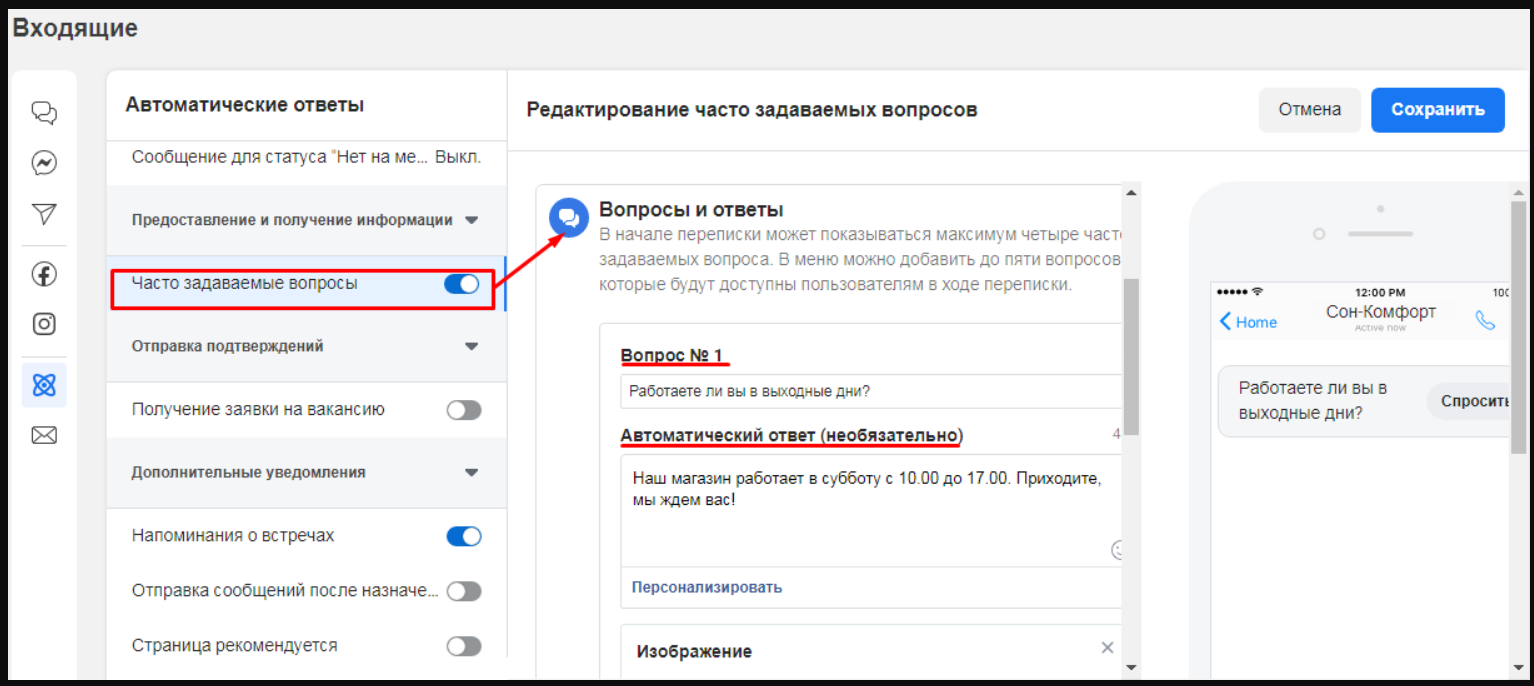Enable Получение заявки на вакансию
This screenshot has height=686, width=1534.
[463, 409]
